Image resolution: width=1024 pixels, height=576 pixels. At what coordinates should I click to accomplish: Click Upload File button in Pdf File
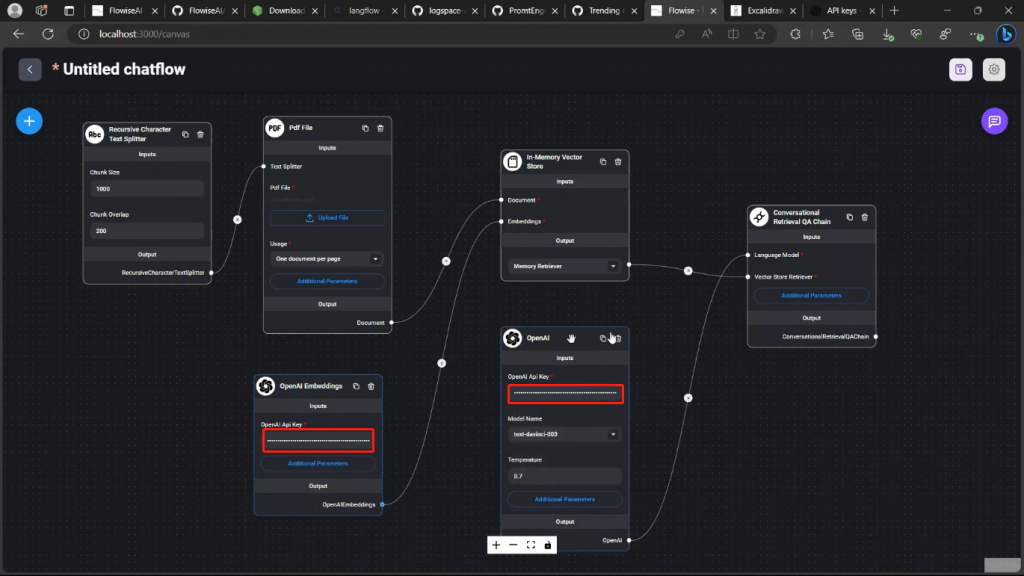(327, 217)
